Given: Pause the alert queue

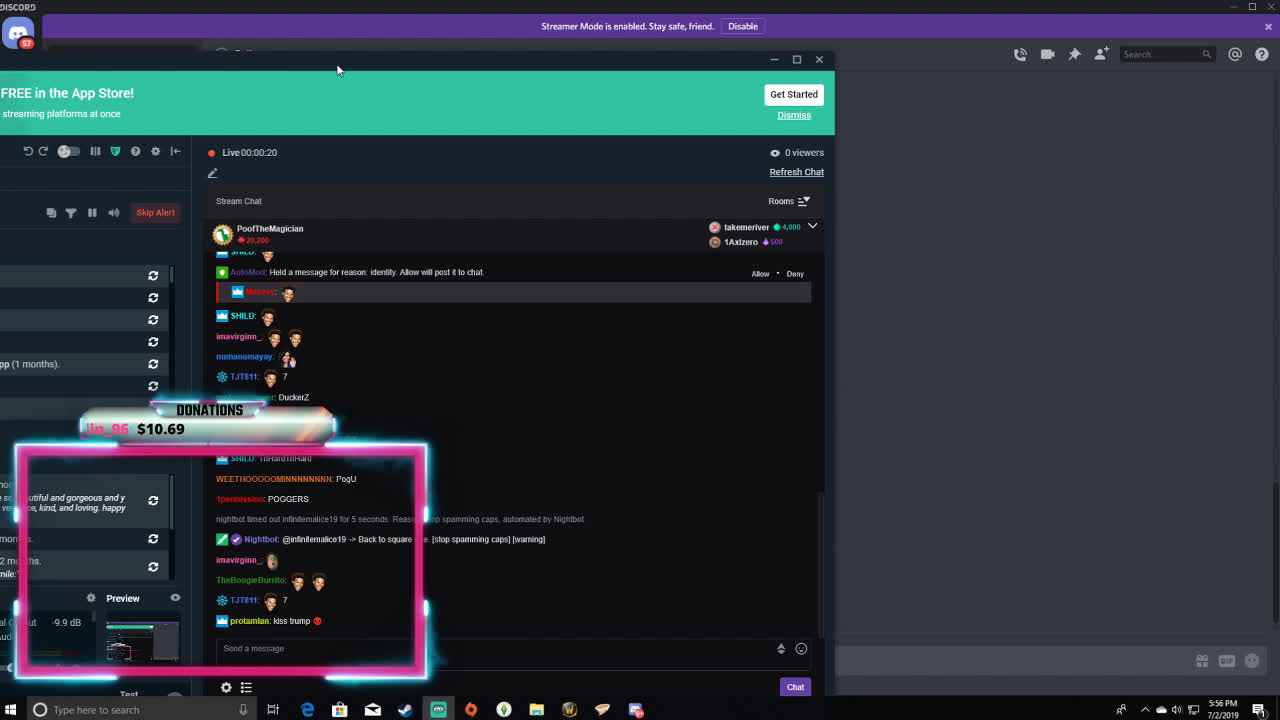Looking at the screenshot, I should (92, 212).
